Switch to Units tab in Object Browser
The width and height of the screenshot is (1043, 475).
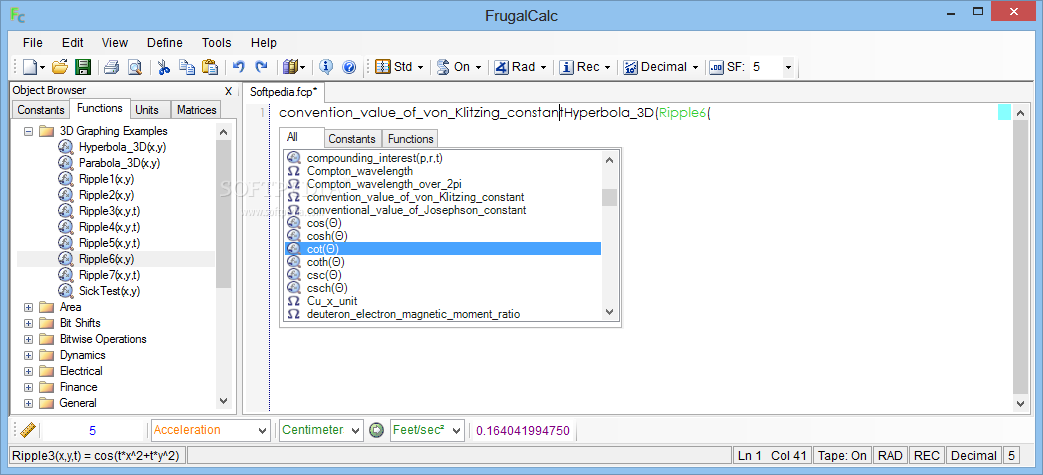click(146, 110)
